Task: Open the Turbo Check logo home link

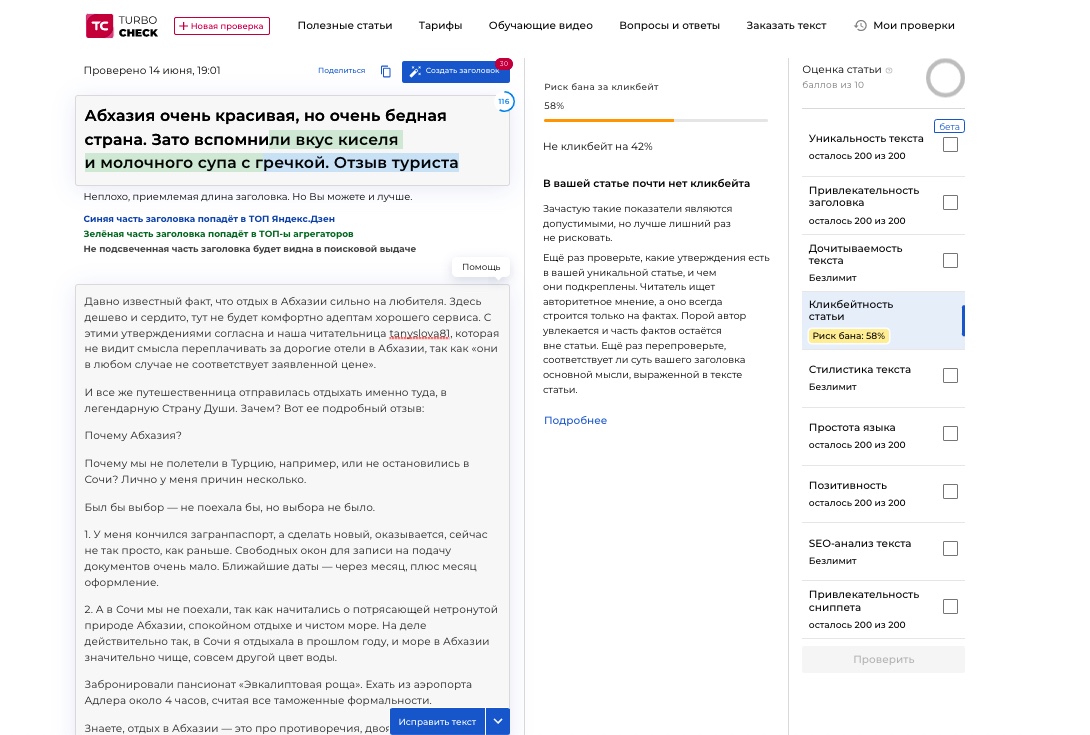Action: [122, 26]
